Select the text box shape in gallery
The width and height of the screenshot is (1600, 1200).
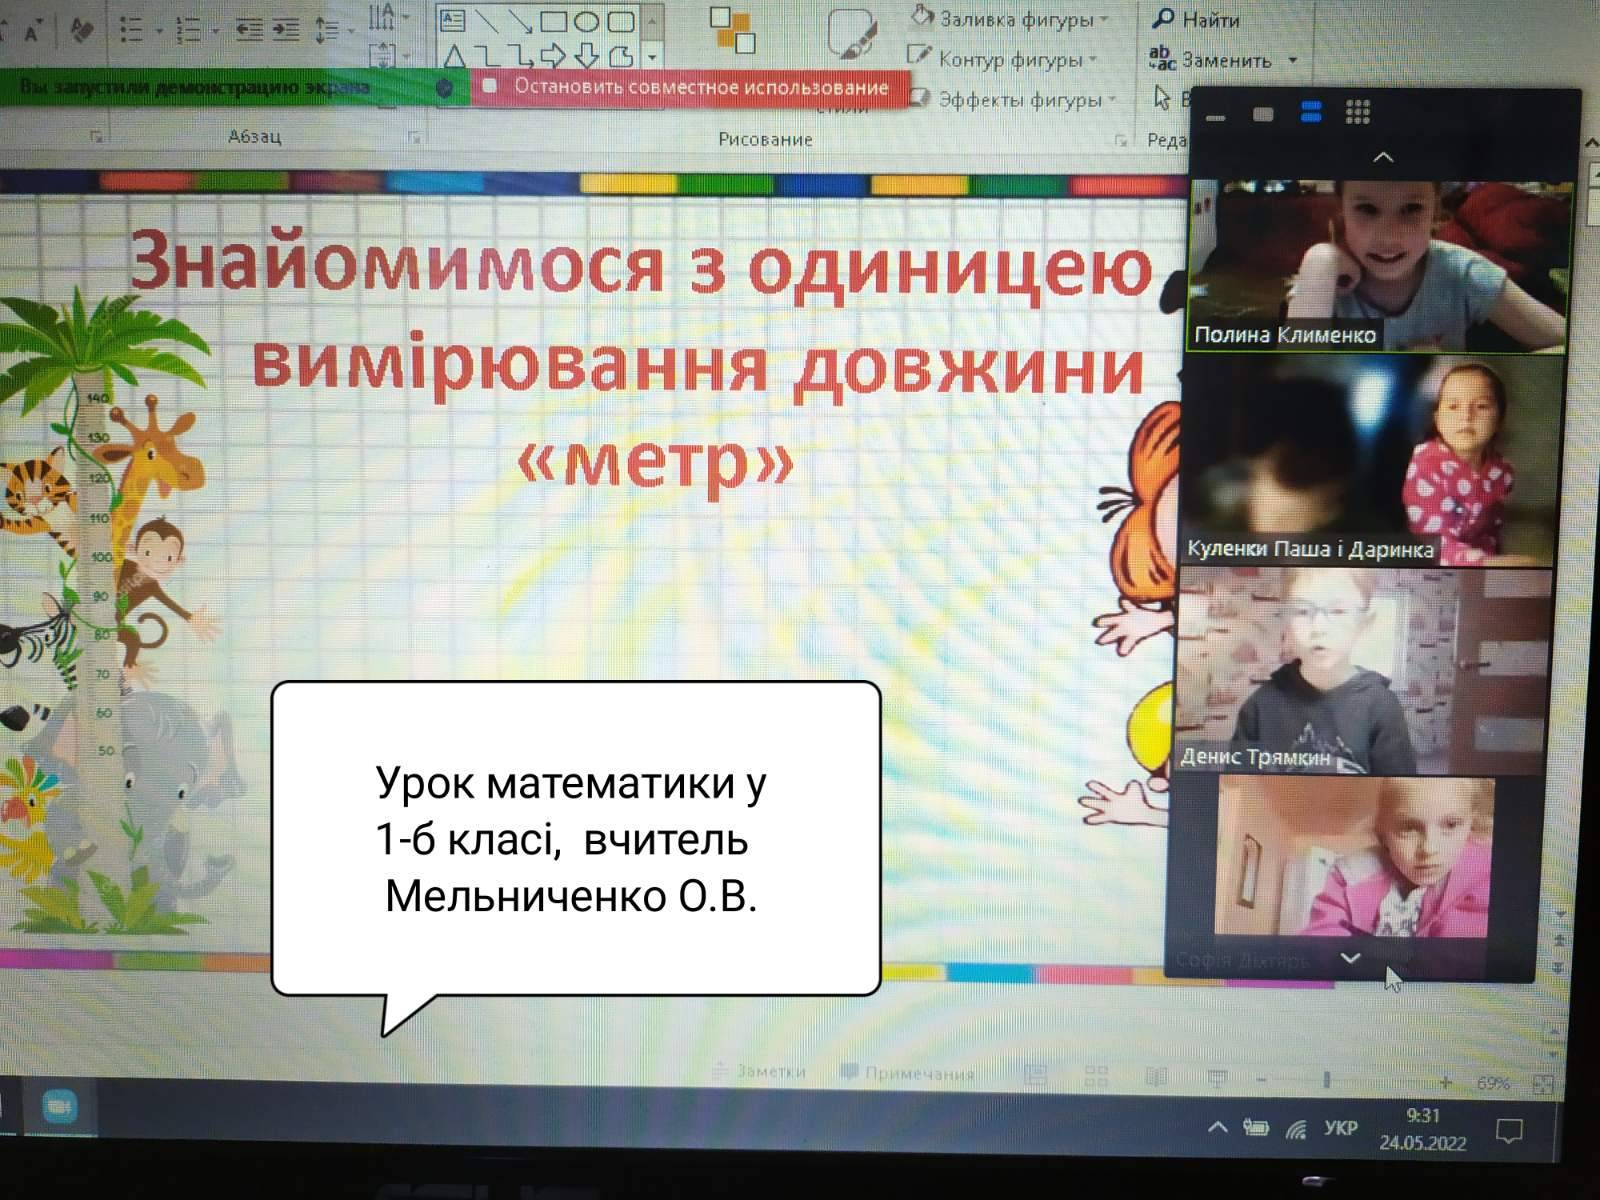(x=453, y=21)
